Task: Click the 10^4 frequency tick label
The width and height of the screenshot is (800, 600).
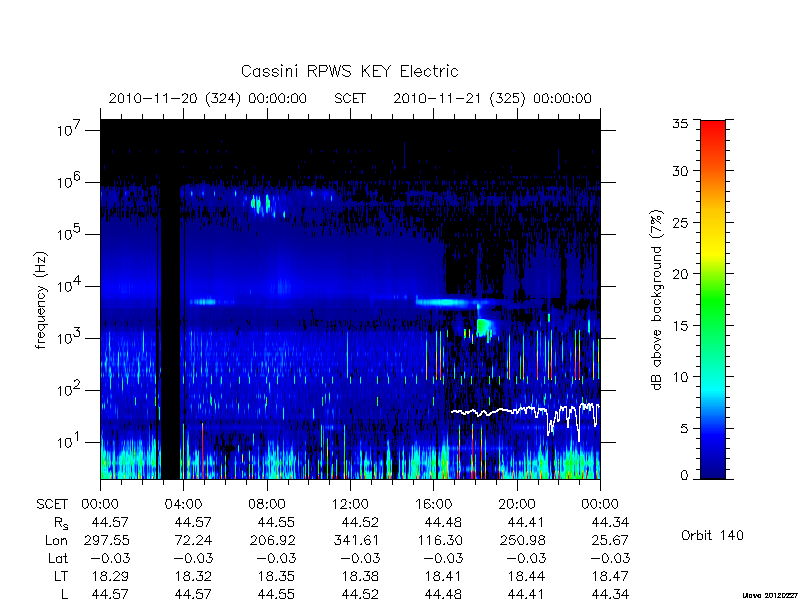Action: click(70, 285)
